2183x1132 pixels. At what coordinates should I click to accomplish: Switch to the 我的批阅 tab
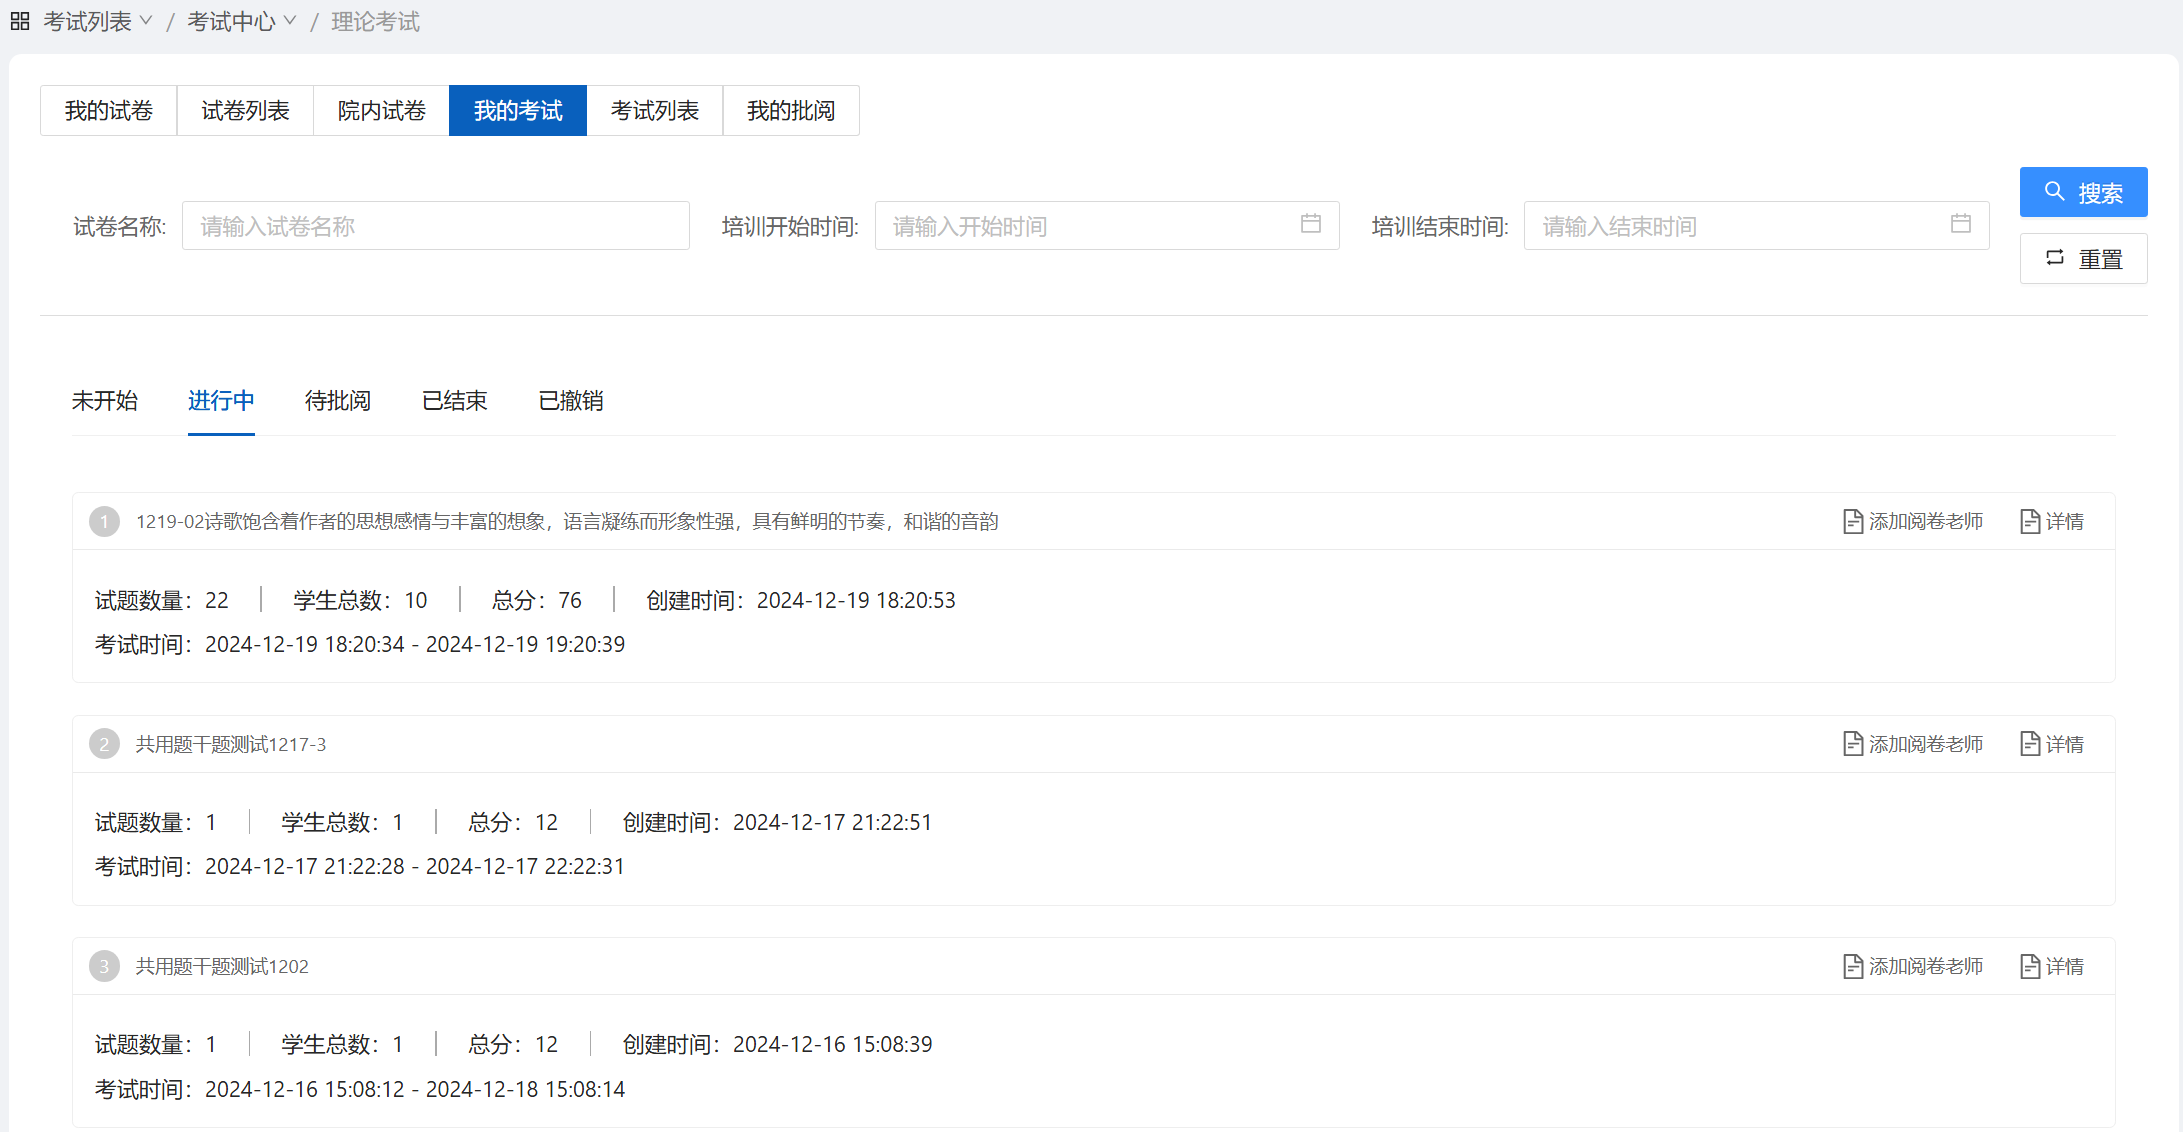790,110
